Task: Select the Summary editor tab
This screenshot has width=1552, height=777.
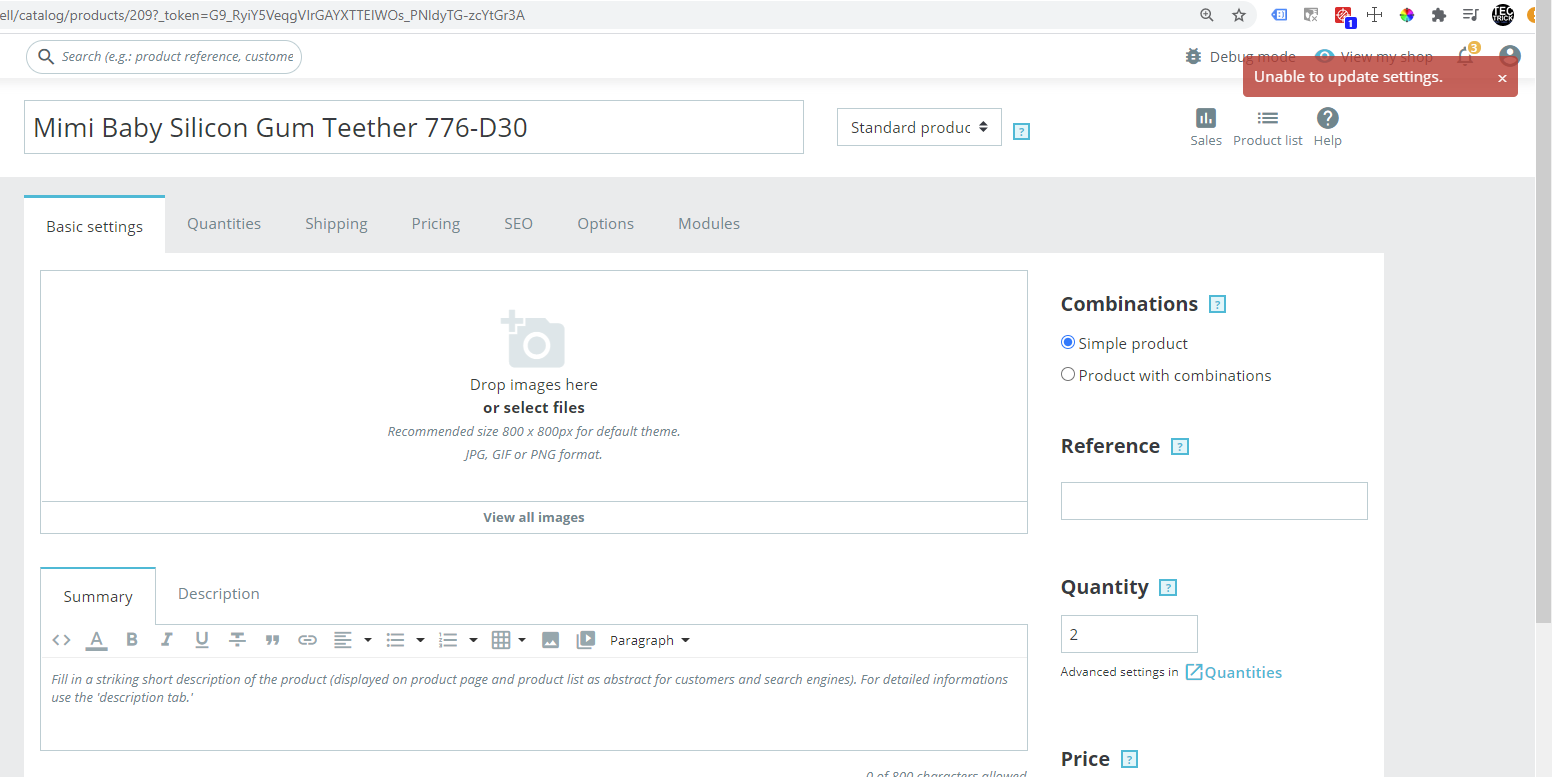Action: point(98,596)
